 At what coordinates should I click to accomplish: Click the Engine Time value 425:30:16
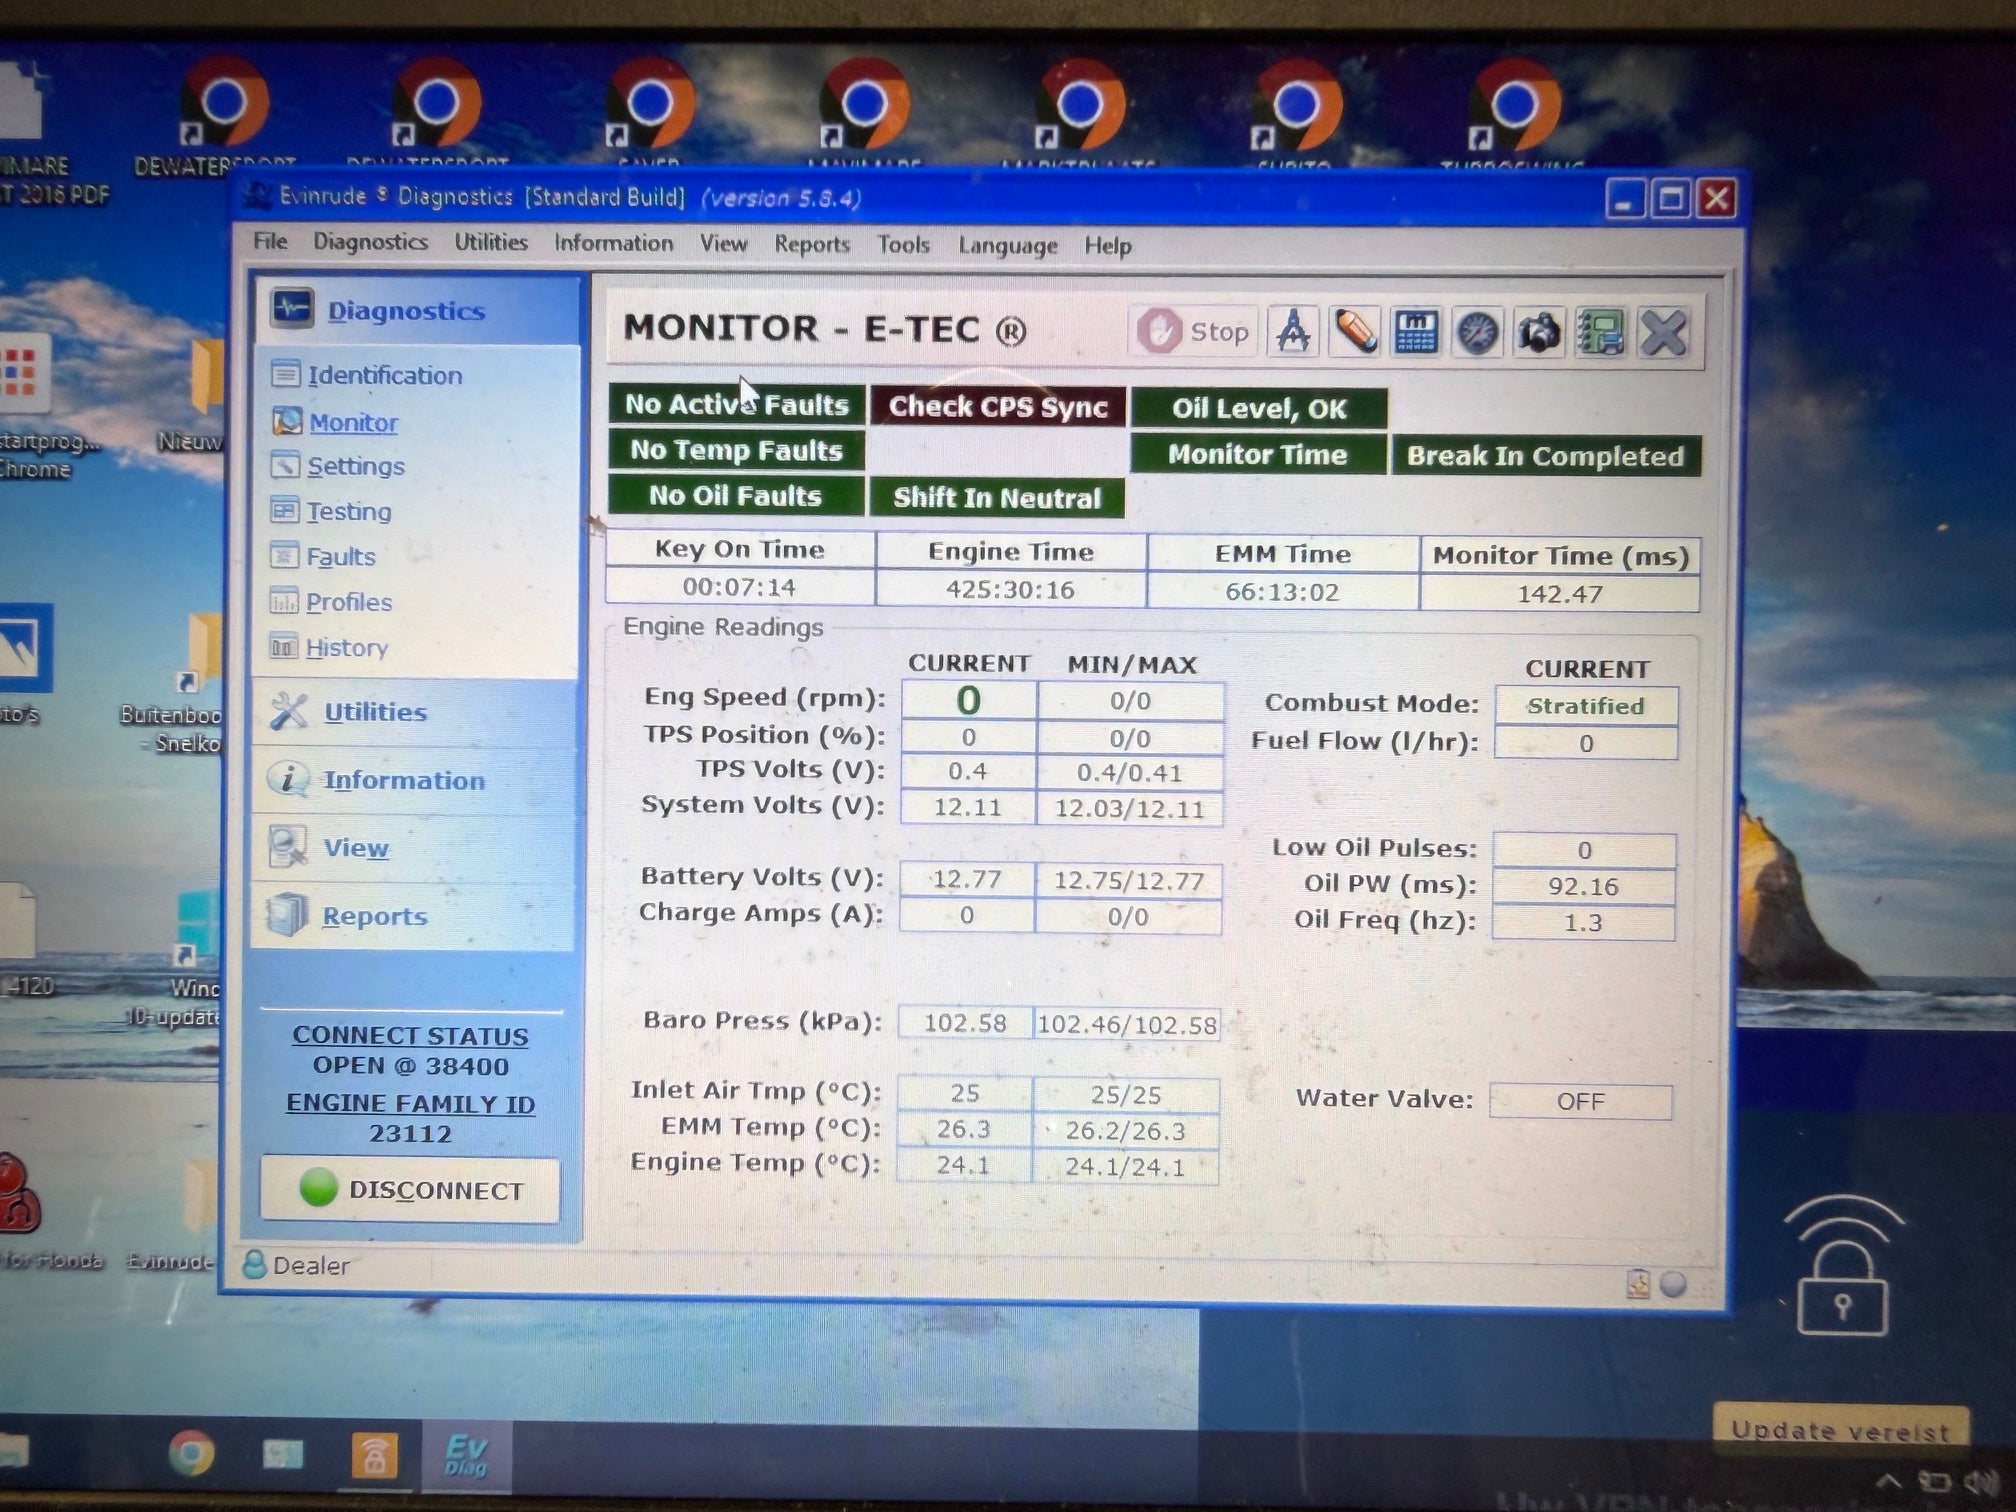tap(1011, 590)
